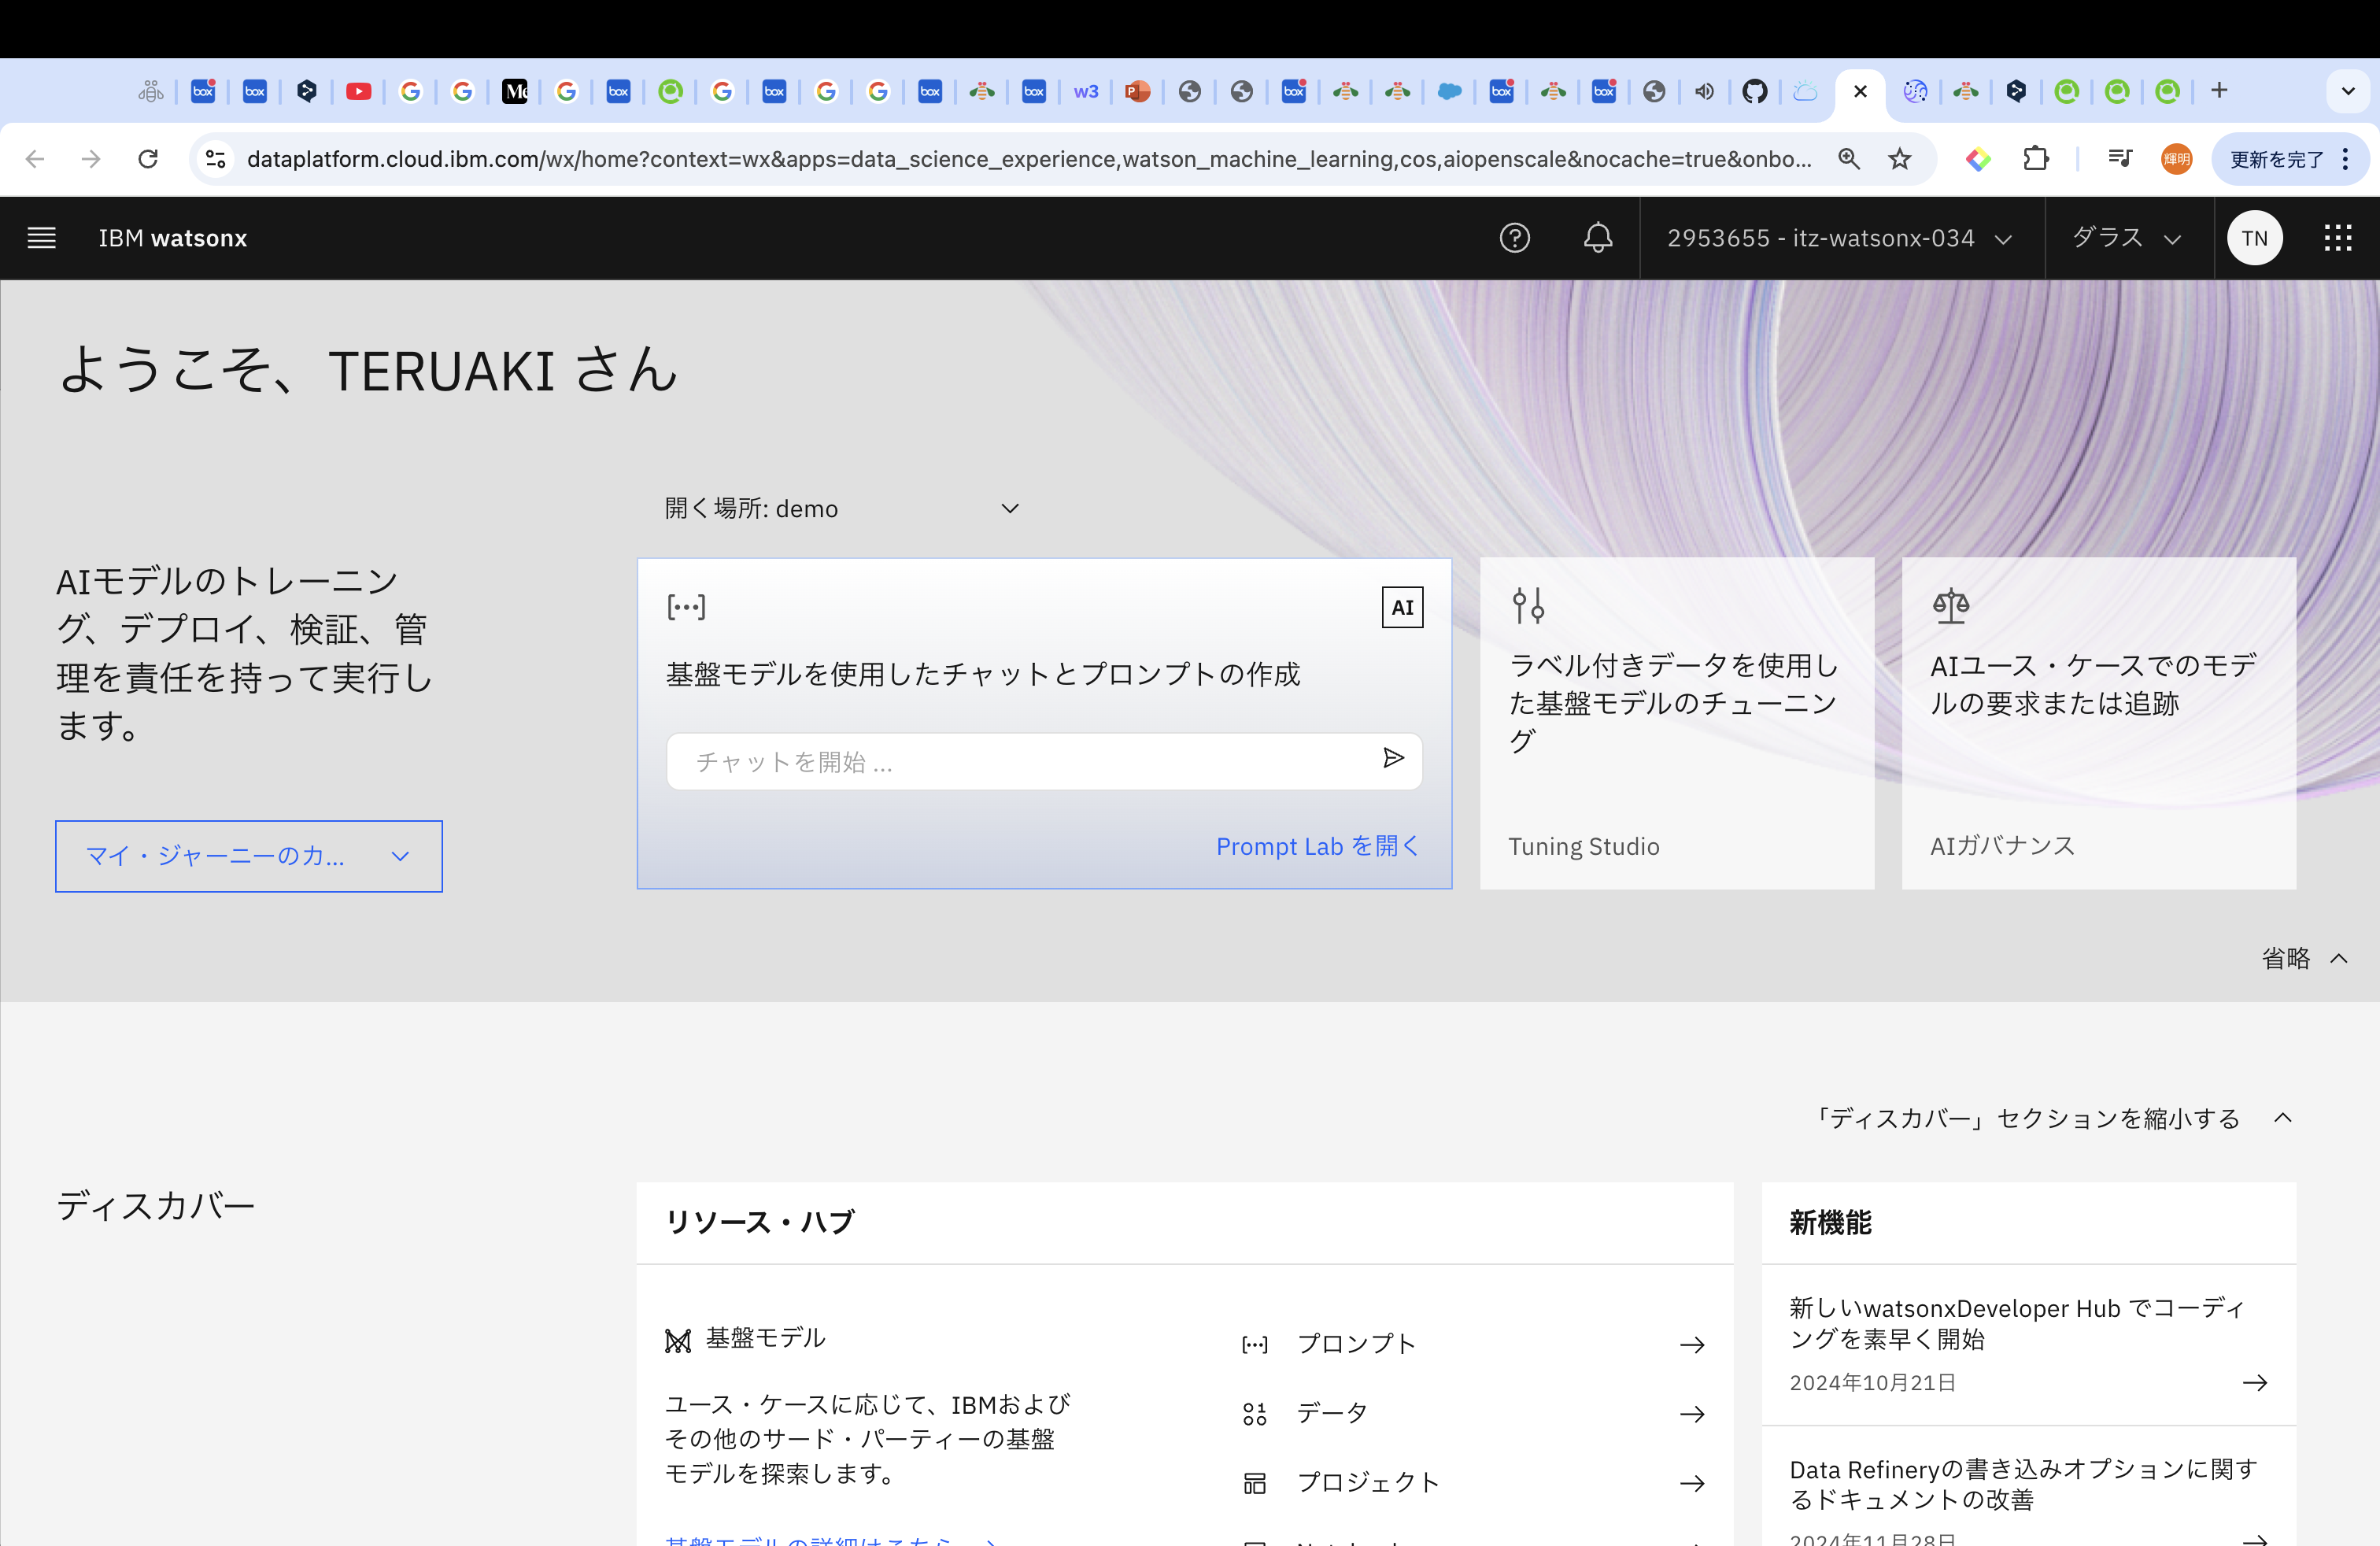Open the プロンプト resource item
Image resolution: width=2380 pixels, height=1546 pixels.
coord(1471,1344)
